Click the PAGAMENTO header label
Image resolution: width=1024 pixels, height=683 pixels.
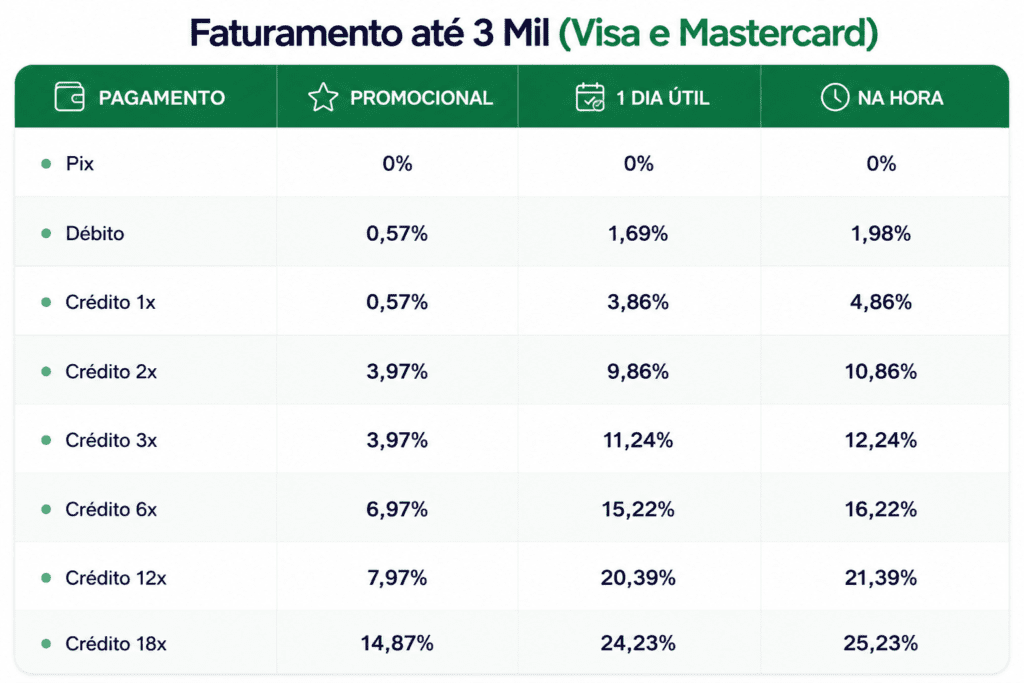[162, 98]
